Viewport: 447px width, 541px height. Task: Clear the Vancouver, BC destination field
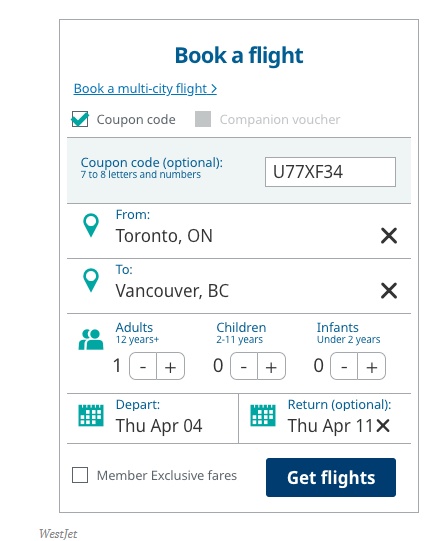pyautogui.click(x=389, y=291)
